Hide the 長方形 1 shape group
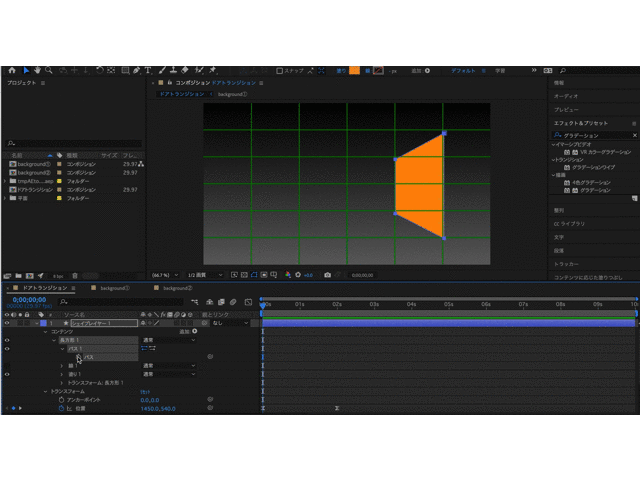Screen dimensions: 640x480 [7, 340]
